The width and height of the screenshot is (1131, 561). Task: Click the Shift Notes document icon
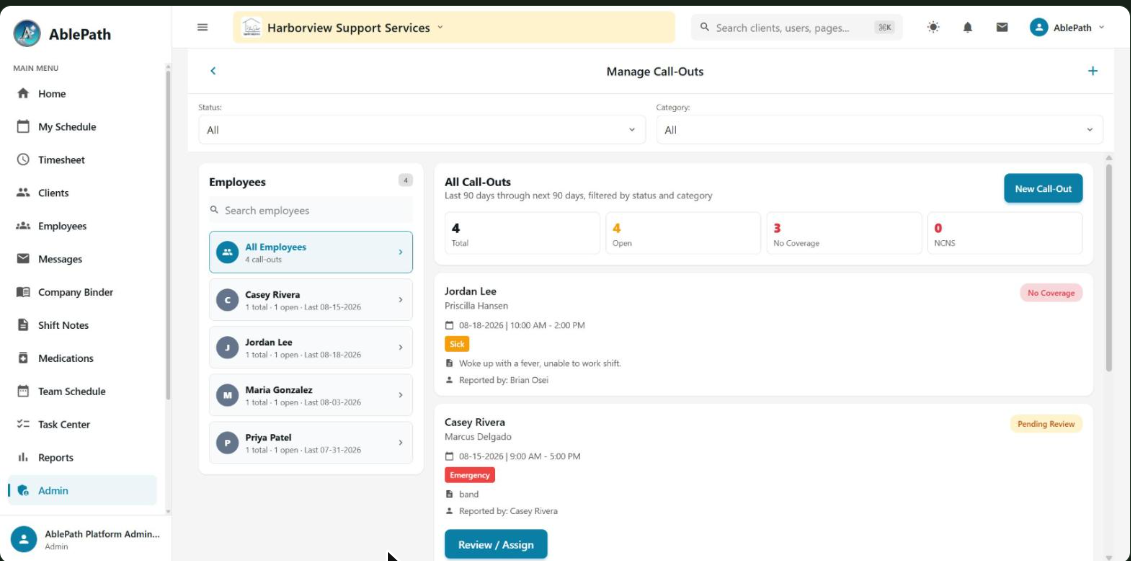[23, 325]
